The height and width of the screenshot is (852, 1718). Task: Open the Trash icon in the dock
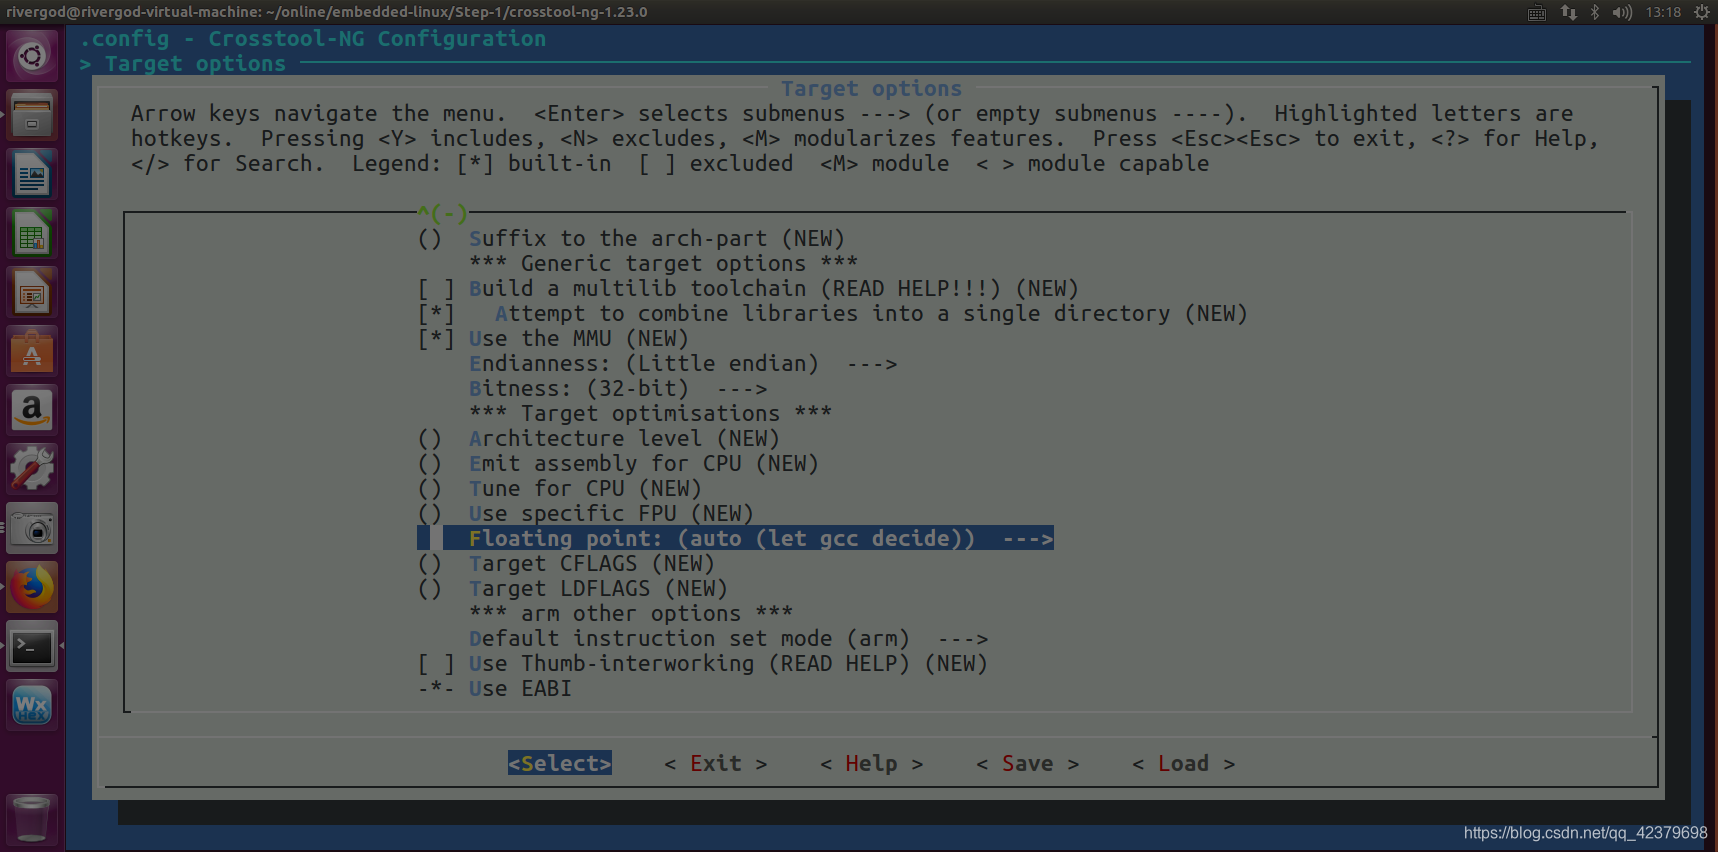pos(32,818)
